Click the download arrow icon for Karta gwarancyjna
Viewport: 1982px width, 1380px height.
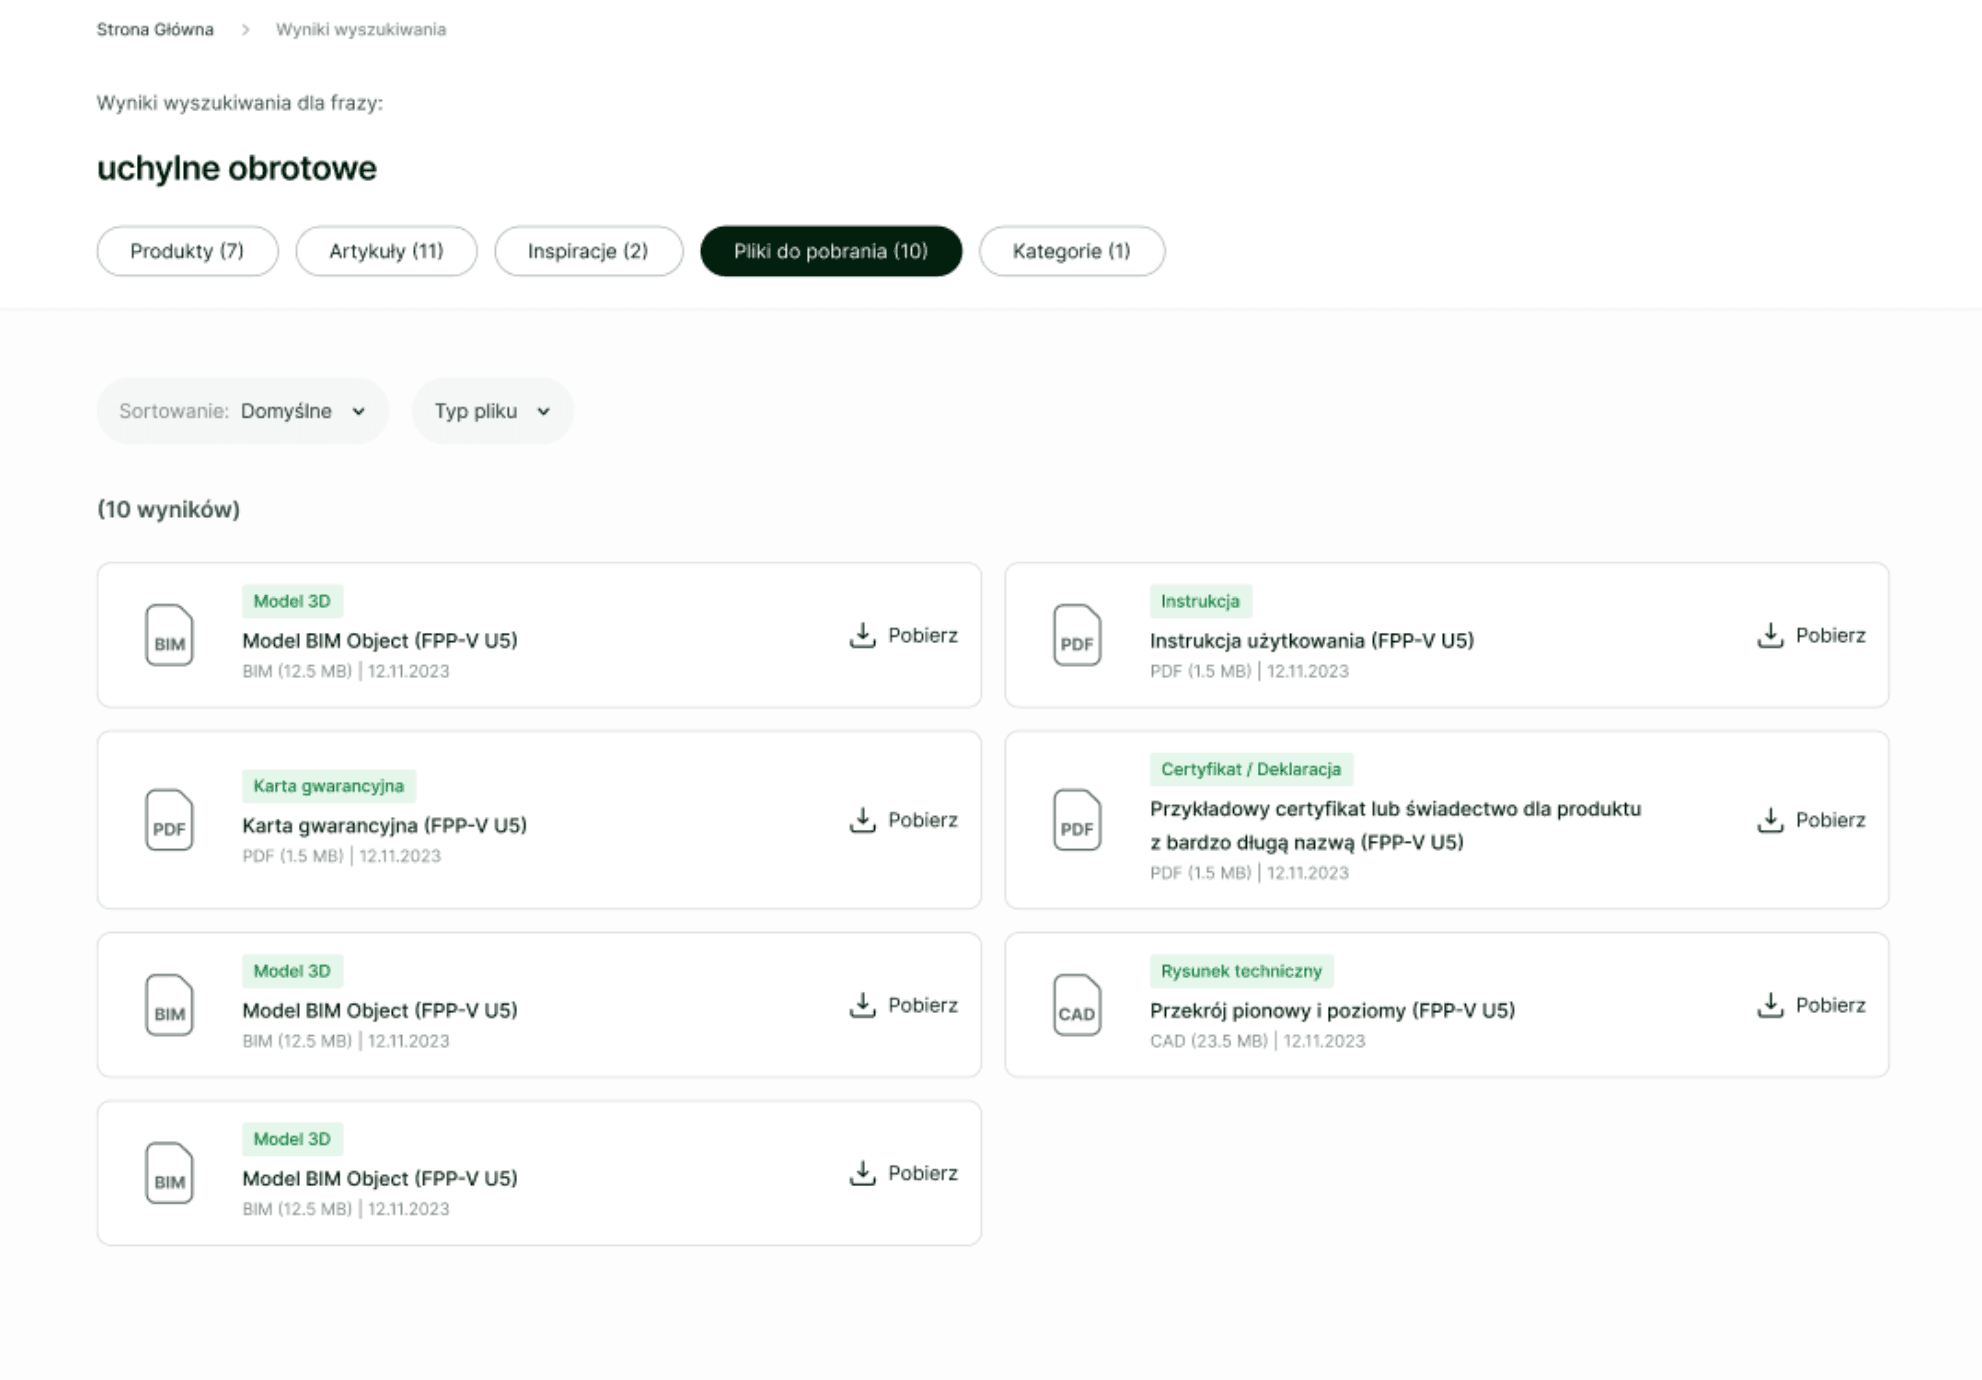[862, 820]
